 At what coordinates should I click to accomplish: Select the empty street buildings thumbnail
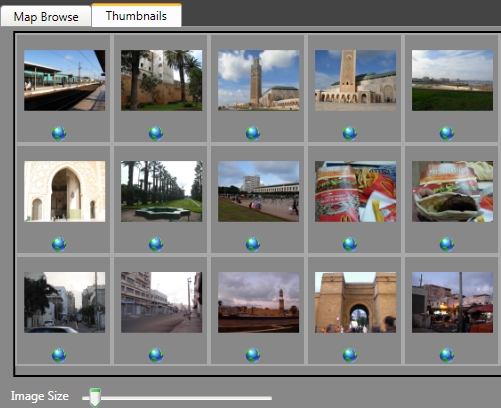[x=161, y=302]
